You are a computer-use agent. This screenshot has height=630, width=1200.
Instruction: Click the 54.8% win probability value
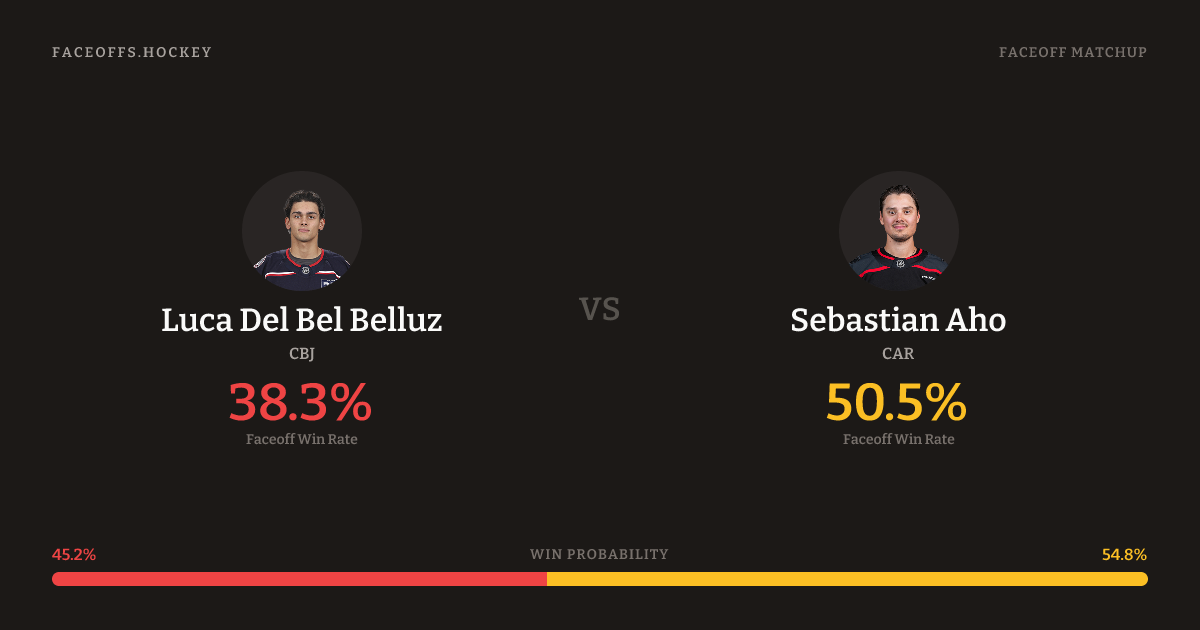click(1124, 555)
